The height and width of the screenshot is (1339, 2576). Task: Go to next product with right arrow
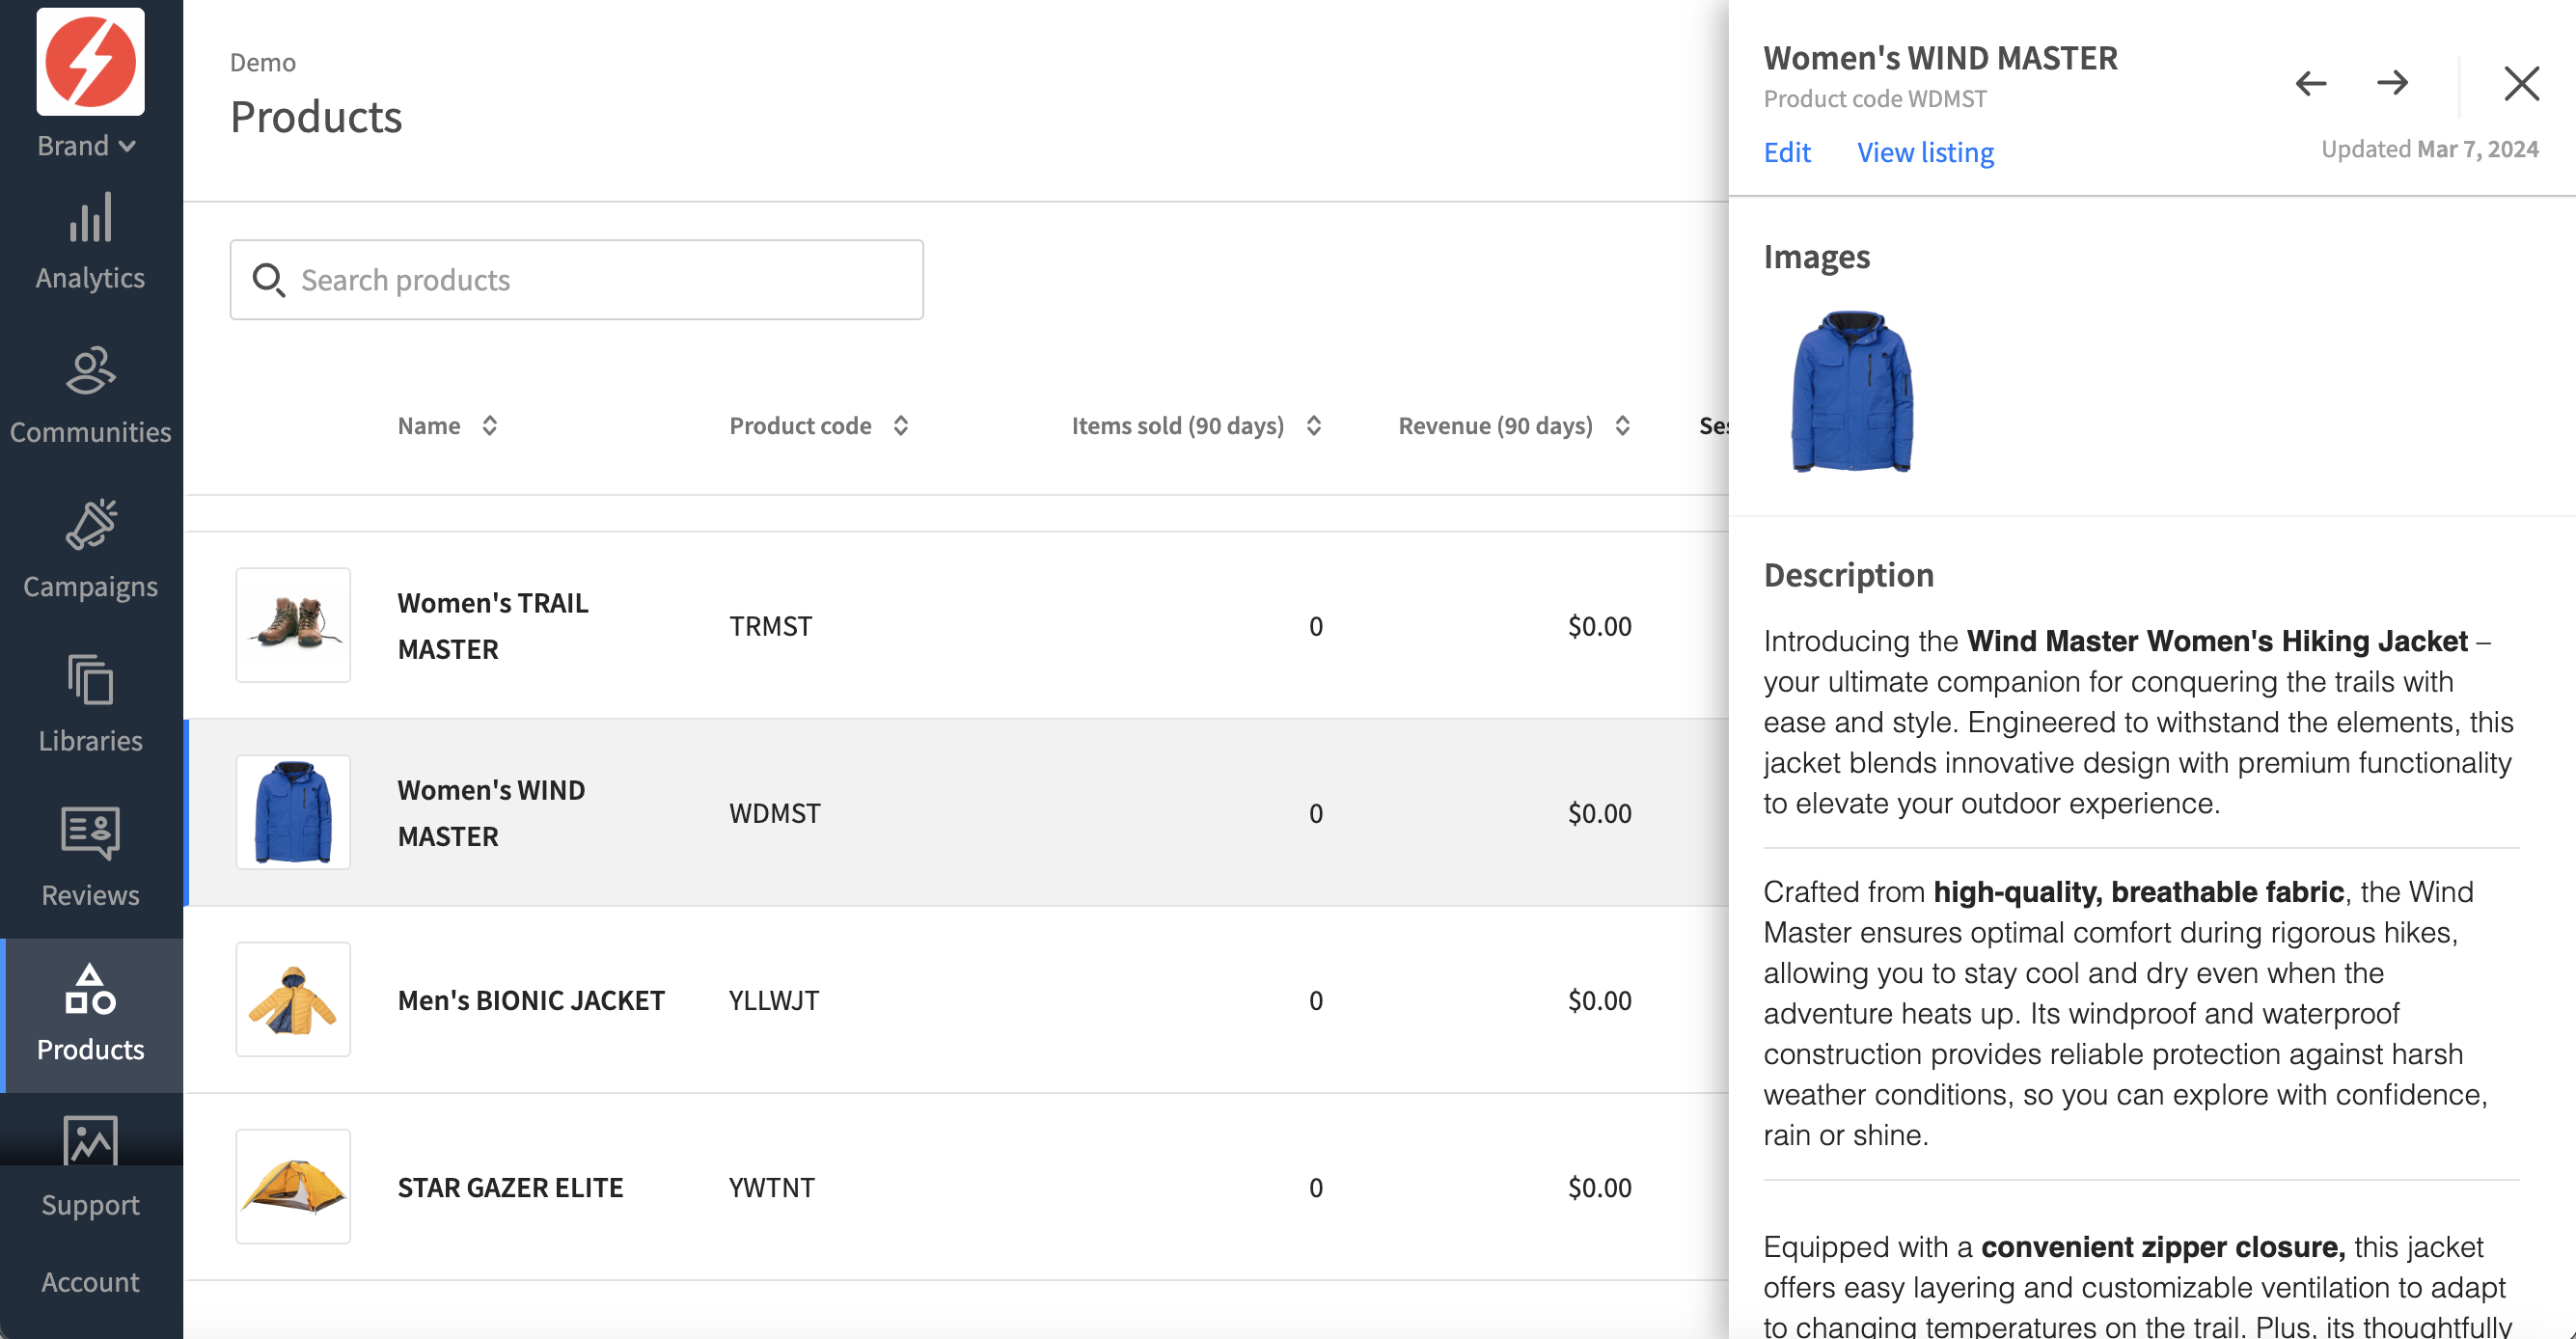pos(2392,83)
